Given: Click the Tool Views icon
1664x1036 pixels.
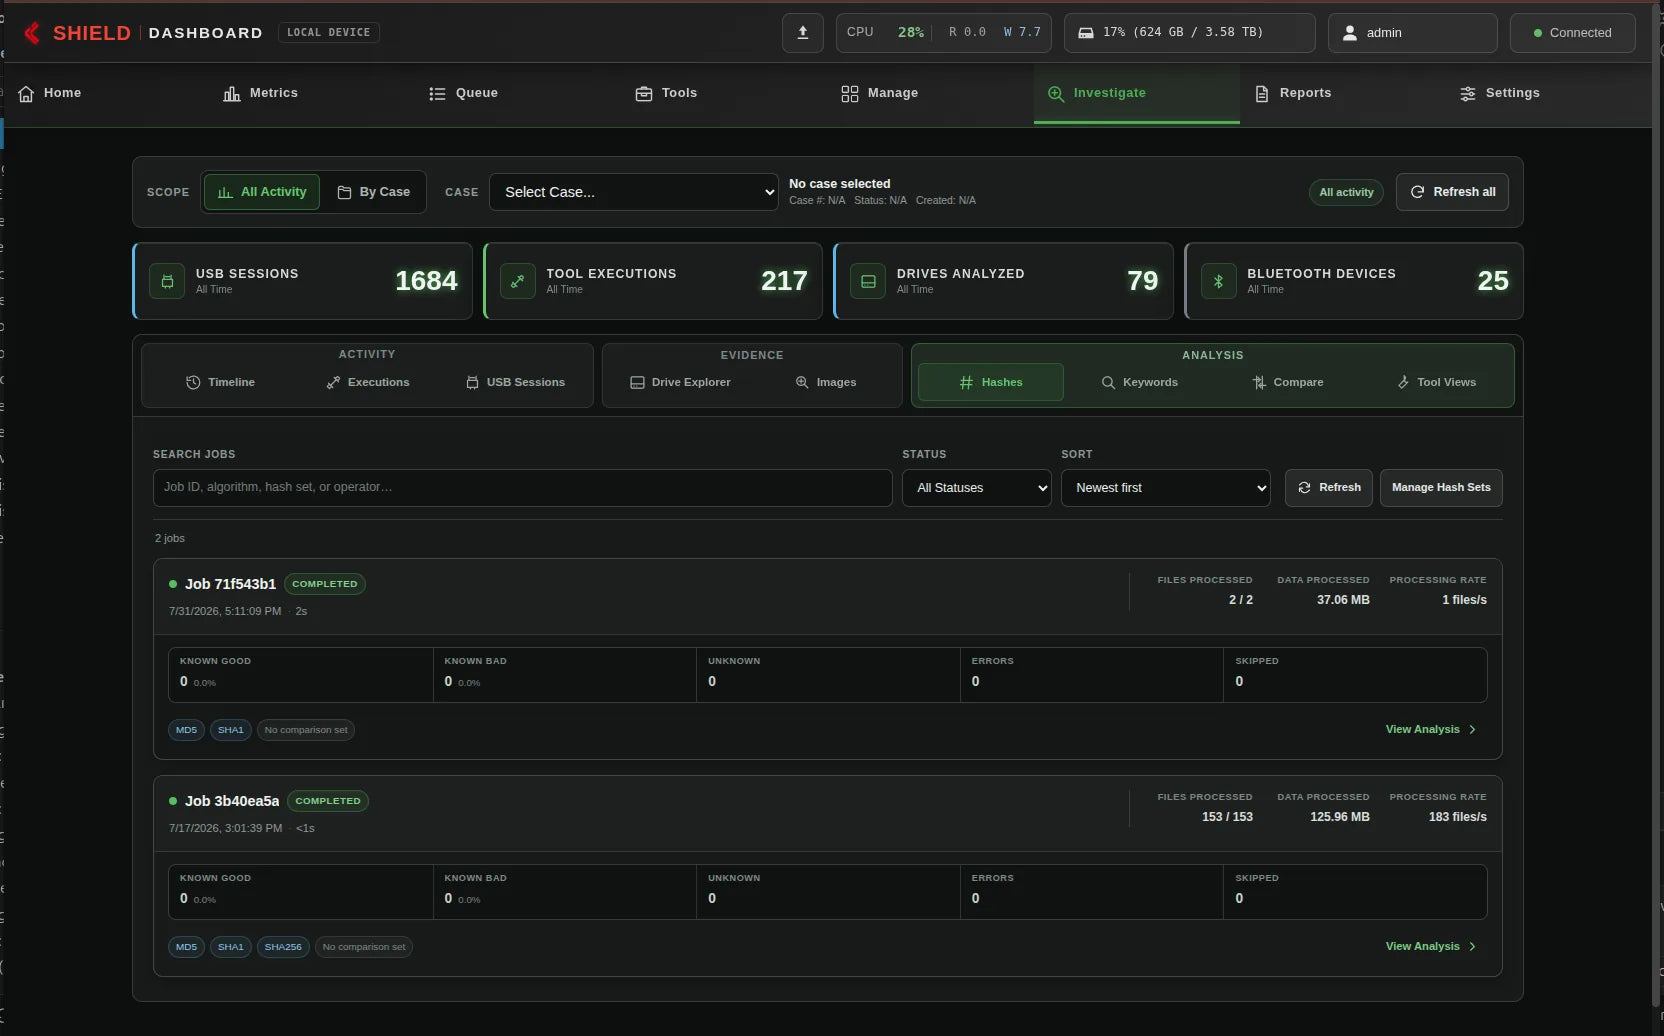Looking at the screenshot, I should (x=1403, y=382).
